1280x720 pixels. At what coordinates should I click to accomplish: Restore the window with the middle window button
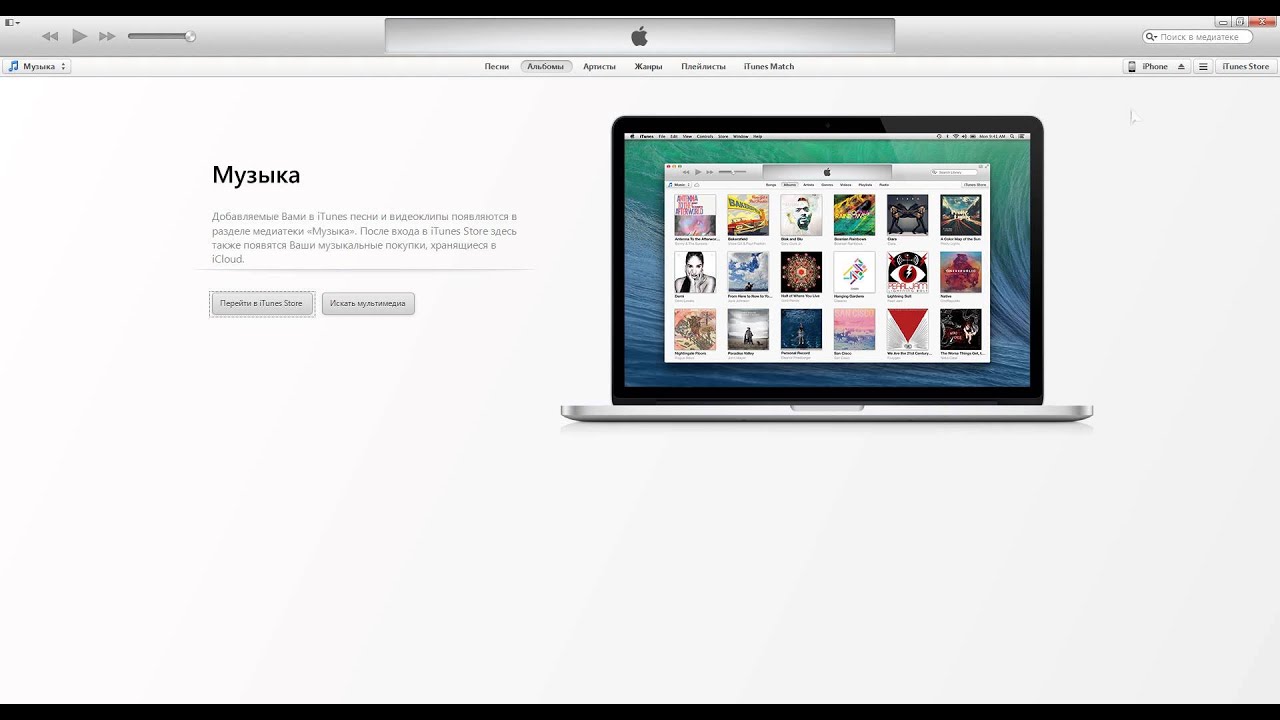point(1240,21)
